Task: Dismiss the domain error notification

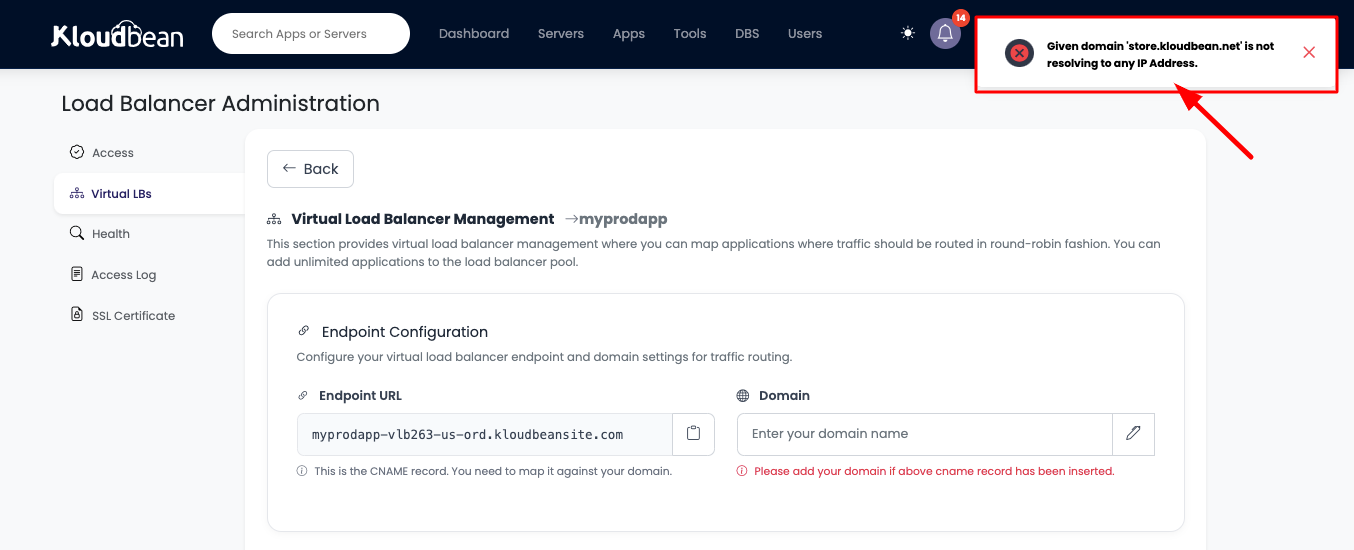Action: point(1309,53)
